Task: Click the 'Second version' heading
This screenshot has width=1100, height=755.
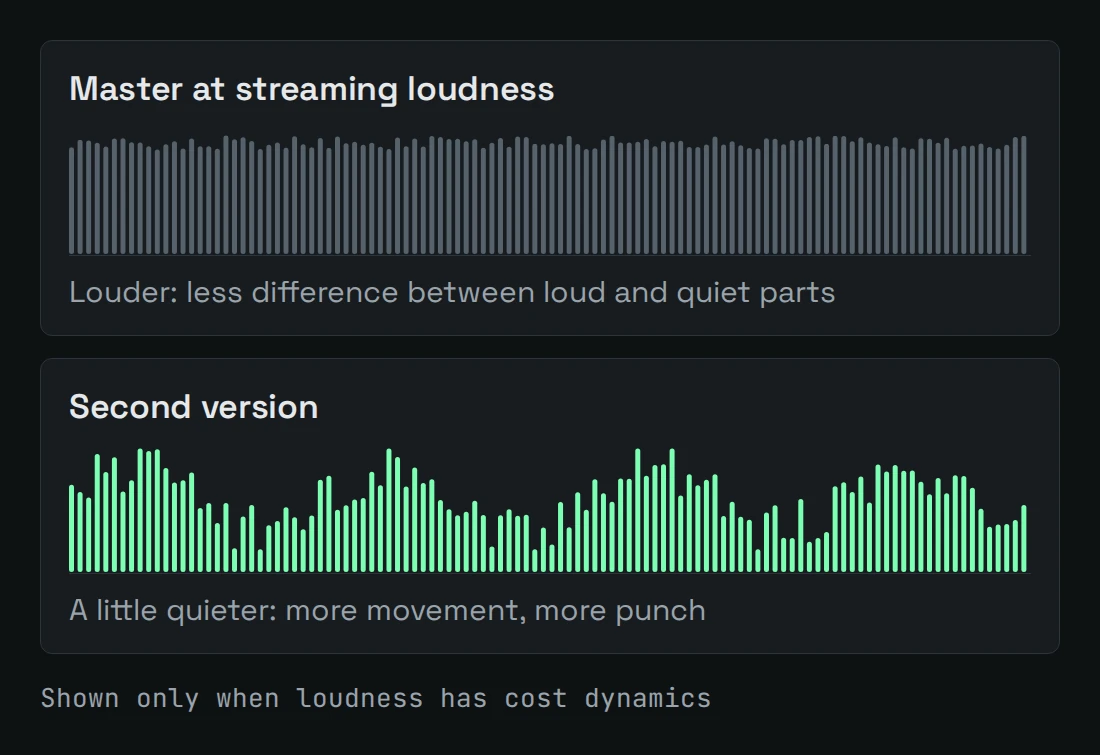Action: click(194, 407)
